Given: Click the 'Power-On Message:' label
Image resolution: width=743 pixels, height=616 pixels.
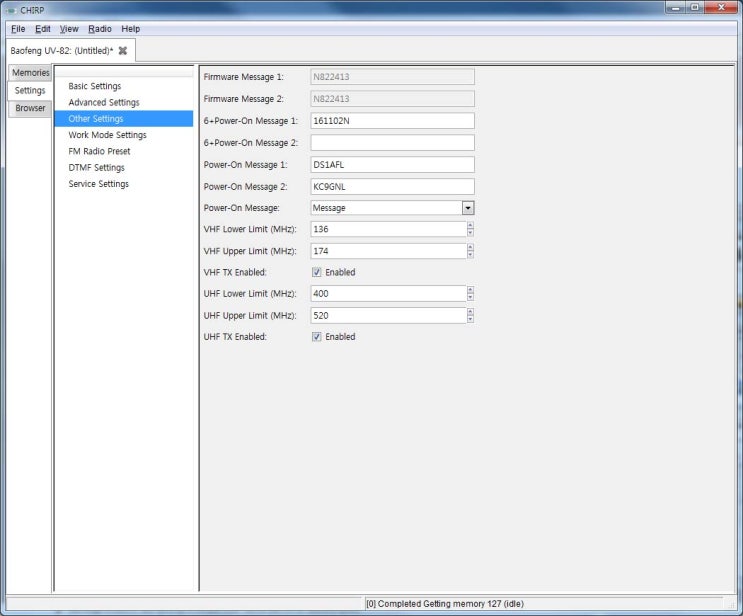Looking at the screenshot, I should (x=241, y=208).
